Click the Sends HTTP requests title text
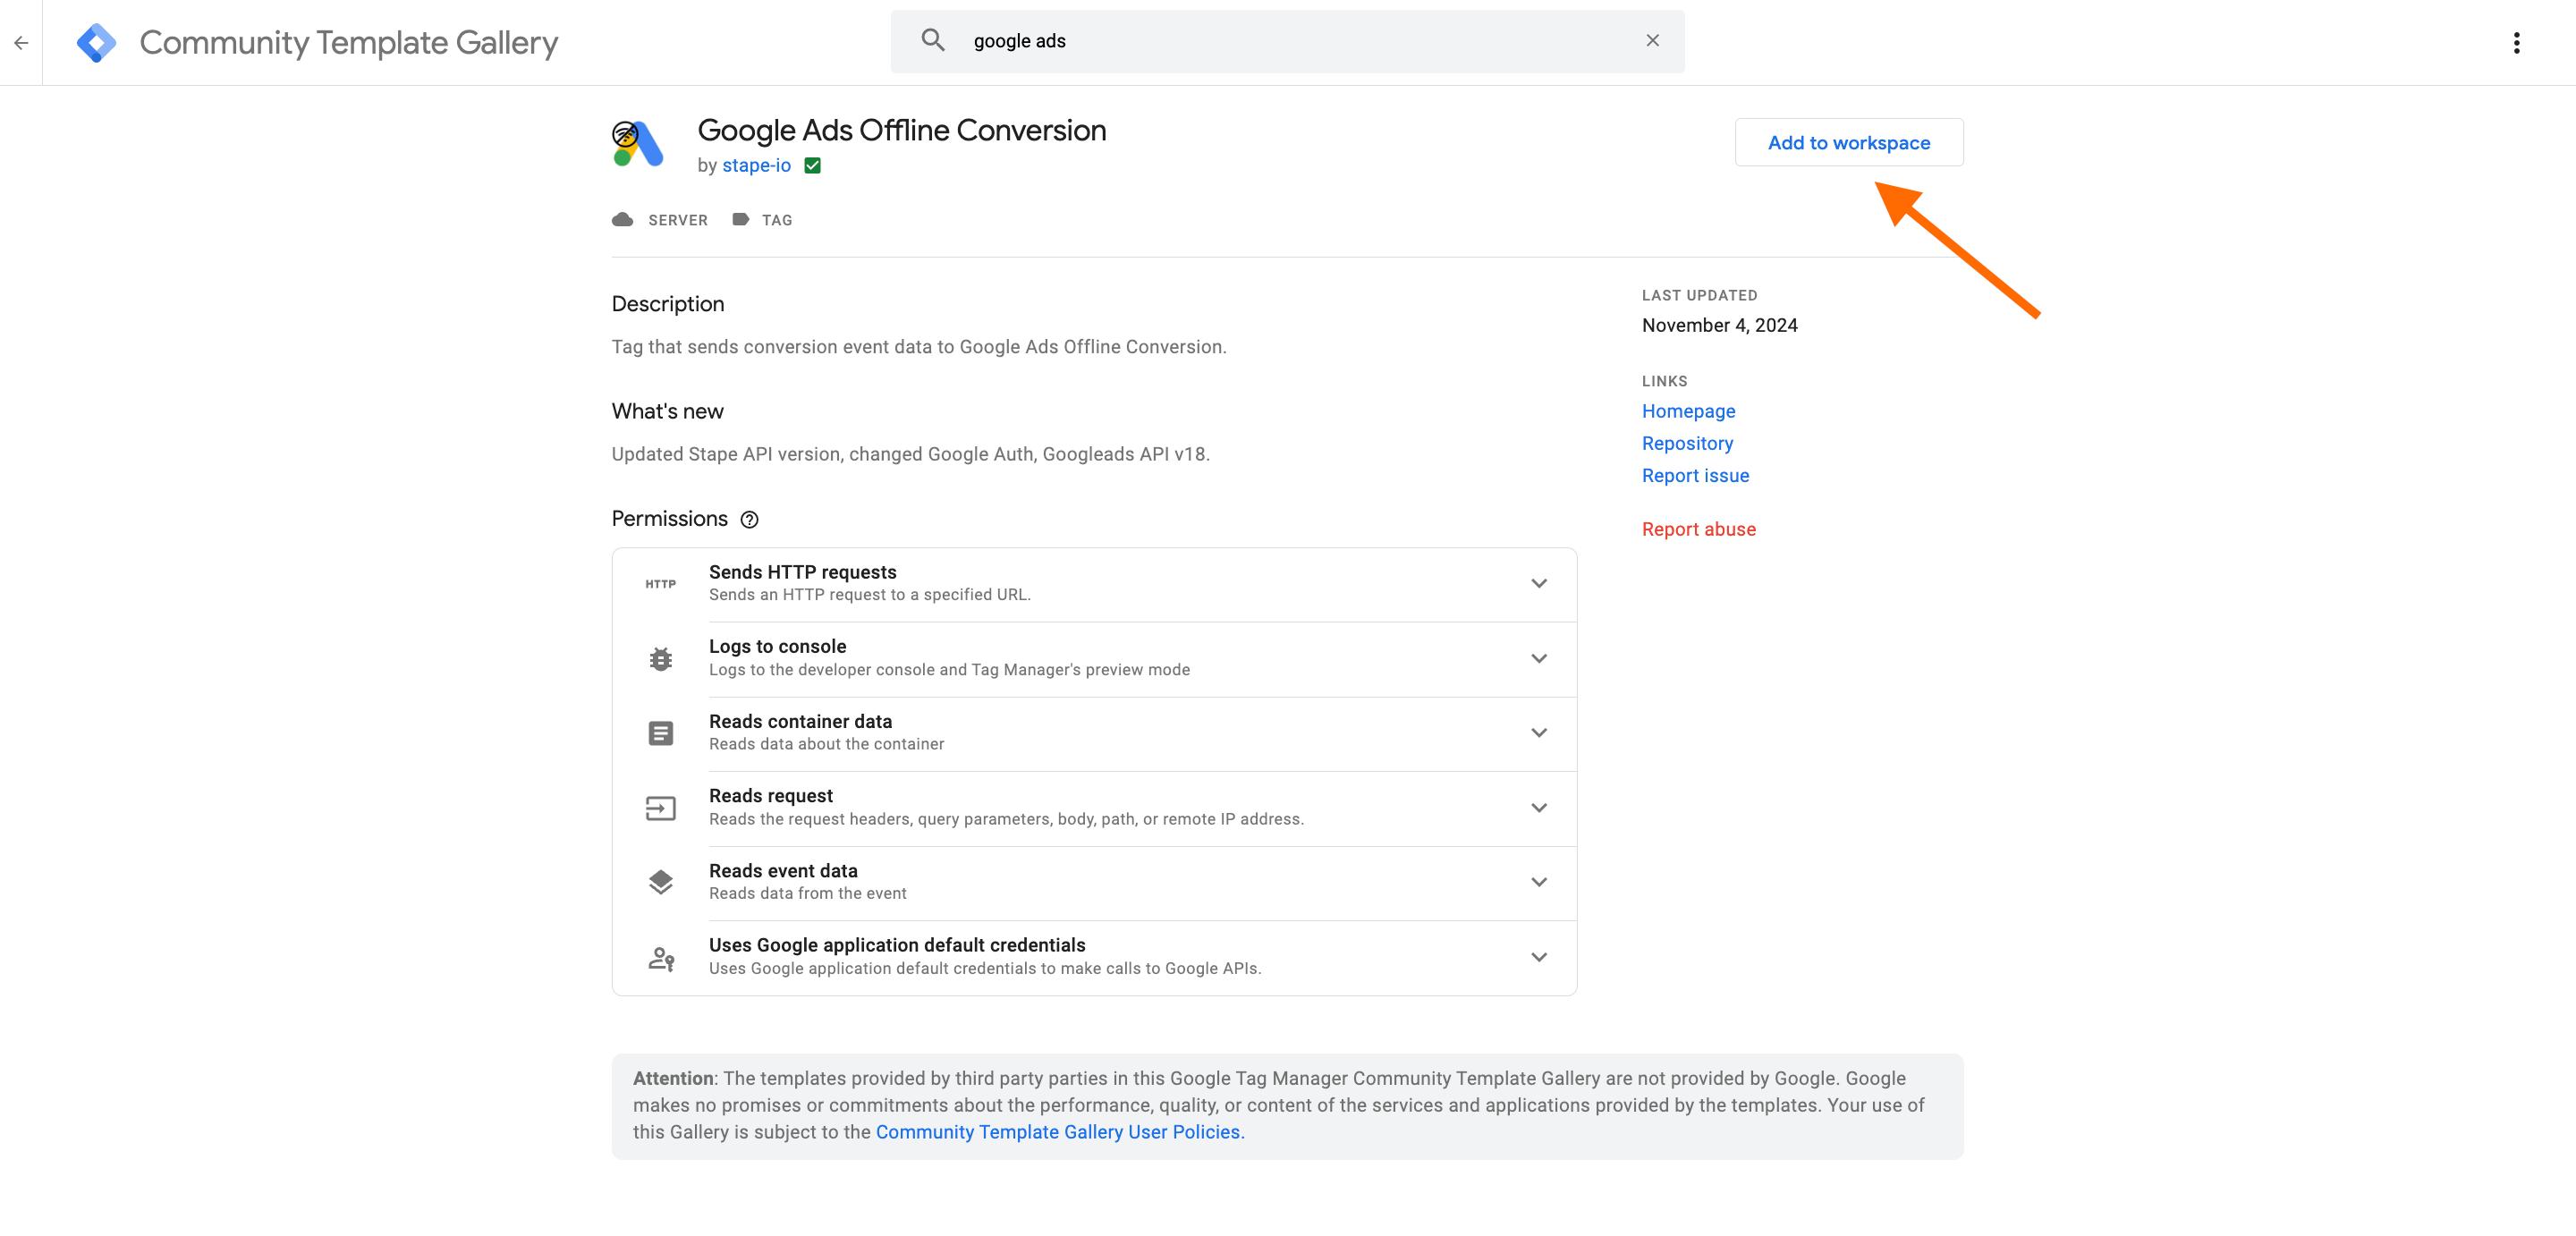Viewport: 2576px width, 1236px height. (x=802, y=572)
